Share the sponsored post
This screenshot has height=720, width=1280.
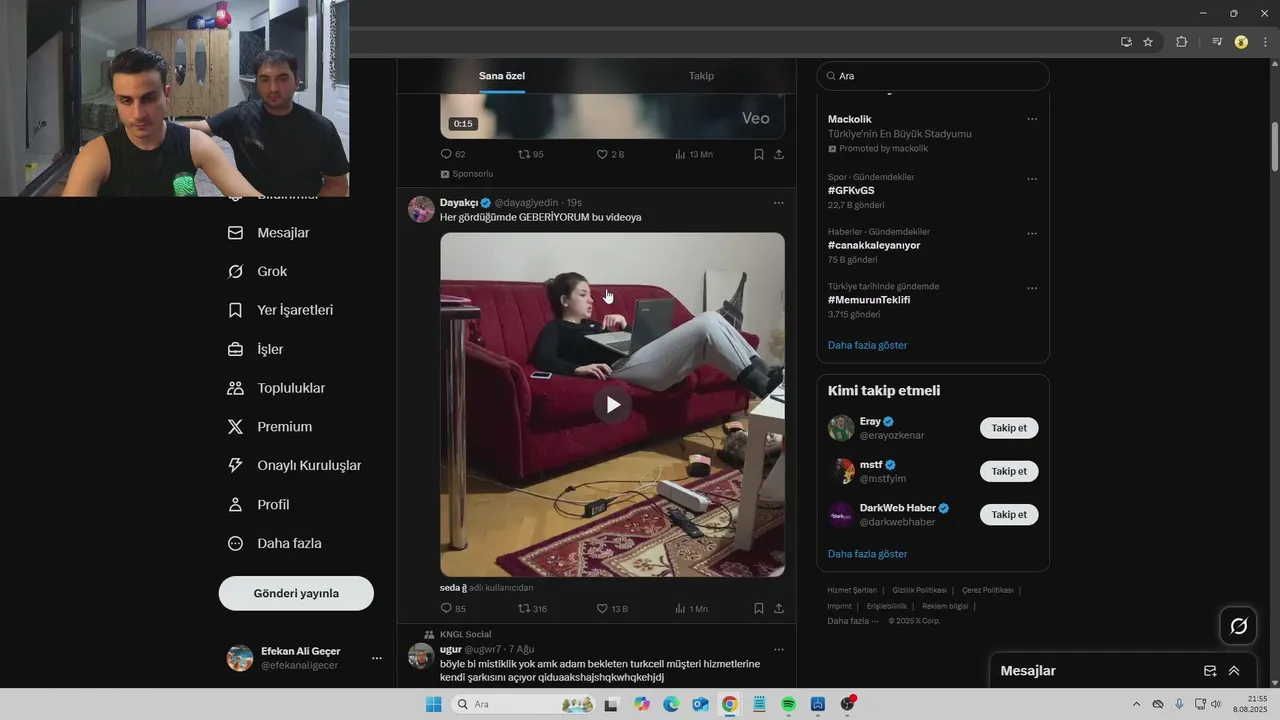(x=779, y=154)
